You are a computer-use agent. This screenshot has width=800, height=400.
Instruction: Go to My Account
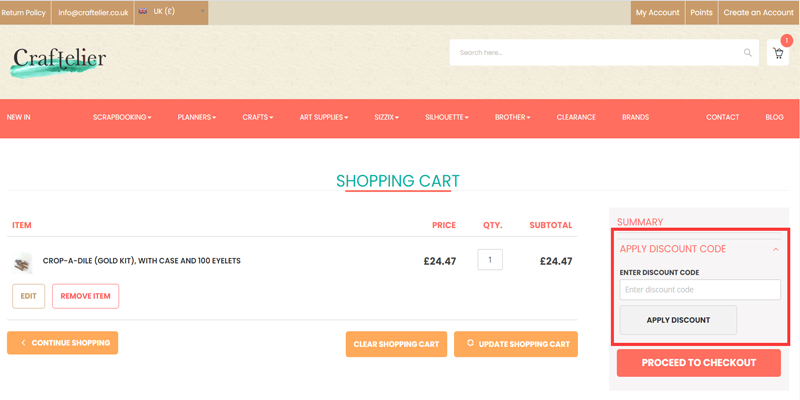coord(657,13)
